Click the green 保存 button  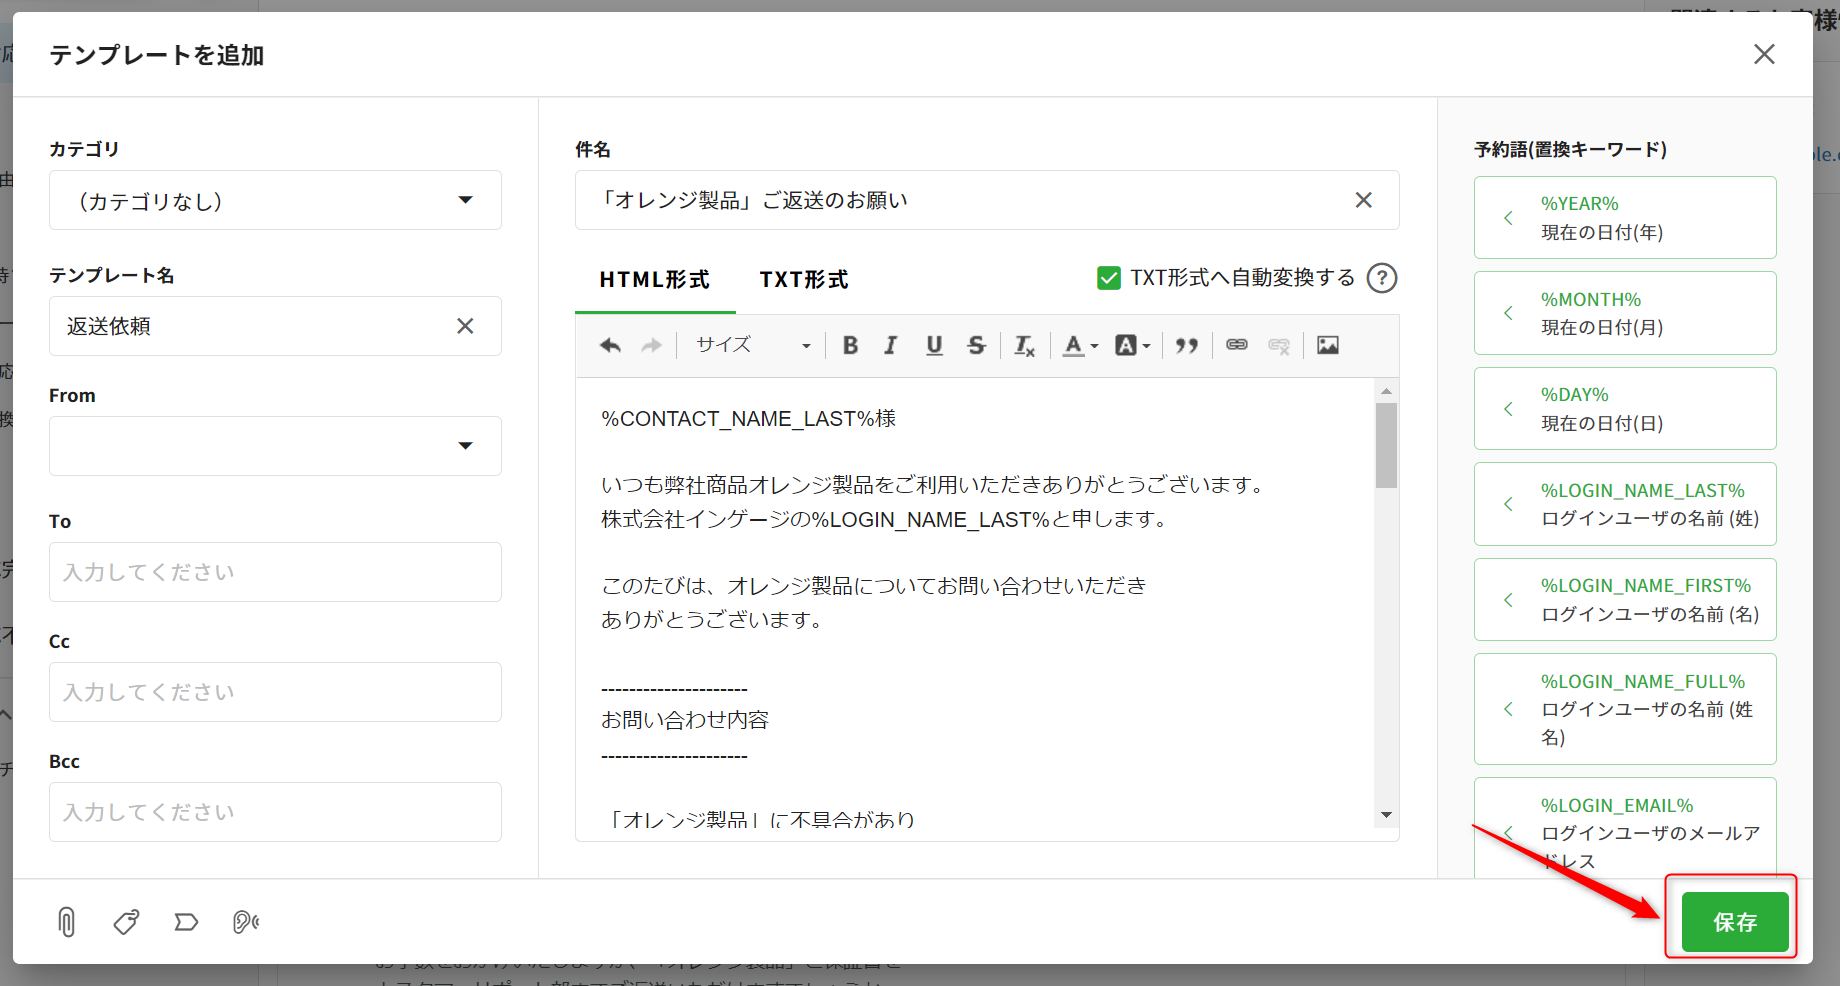click(x=1734, y=922)
